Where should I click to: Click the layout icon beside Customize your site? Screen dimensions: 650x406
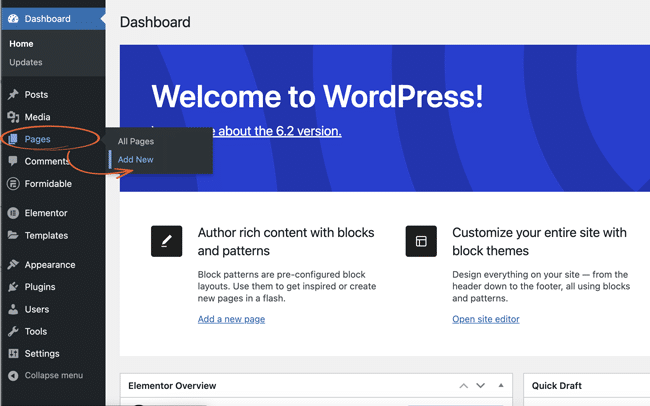point(421,241)
